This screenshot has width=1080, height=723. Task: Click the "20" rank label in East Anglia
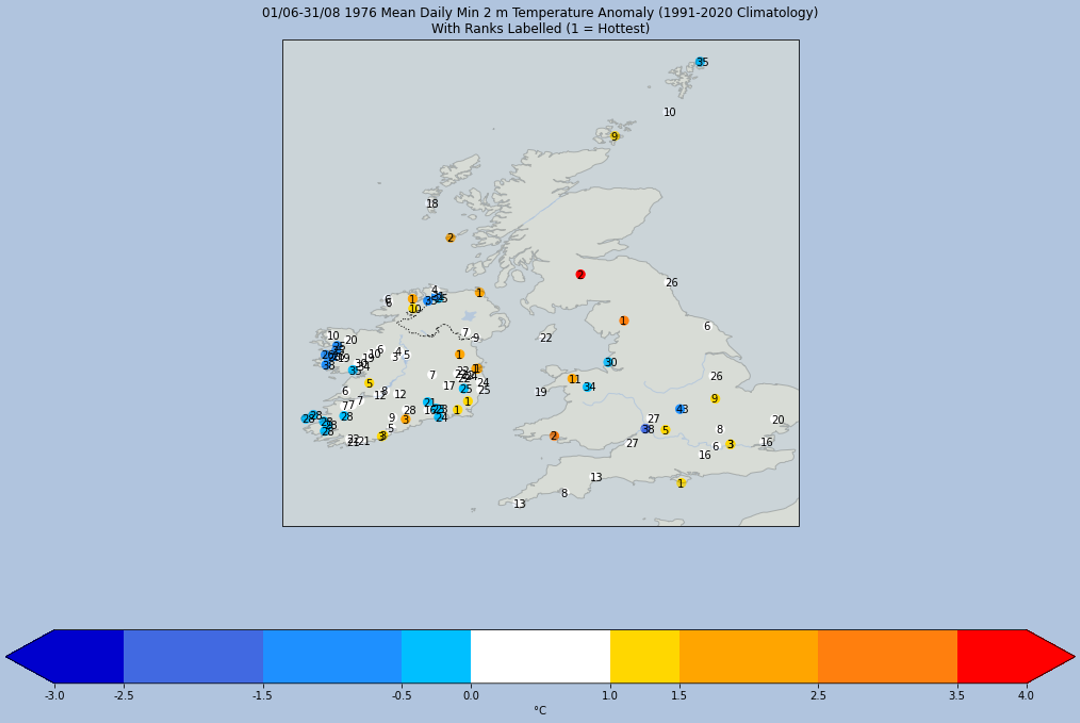[778, 420]
